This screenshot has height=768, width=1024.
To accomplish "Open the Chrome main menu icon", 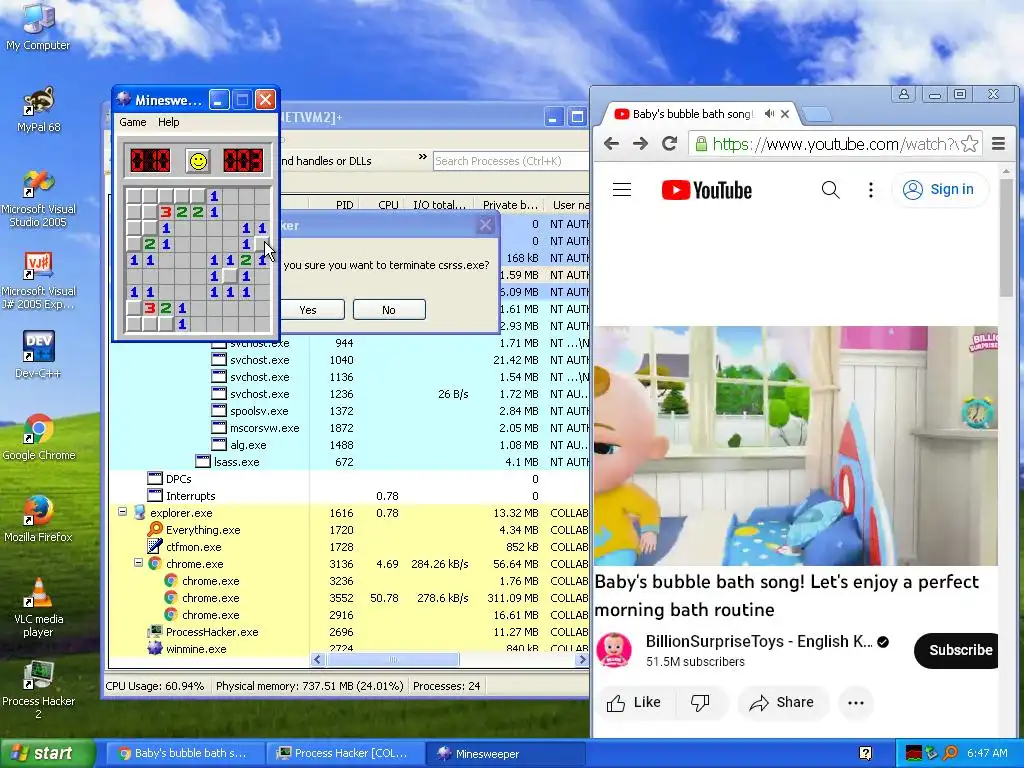I will pyautogui.click(x=999, y=144).
